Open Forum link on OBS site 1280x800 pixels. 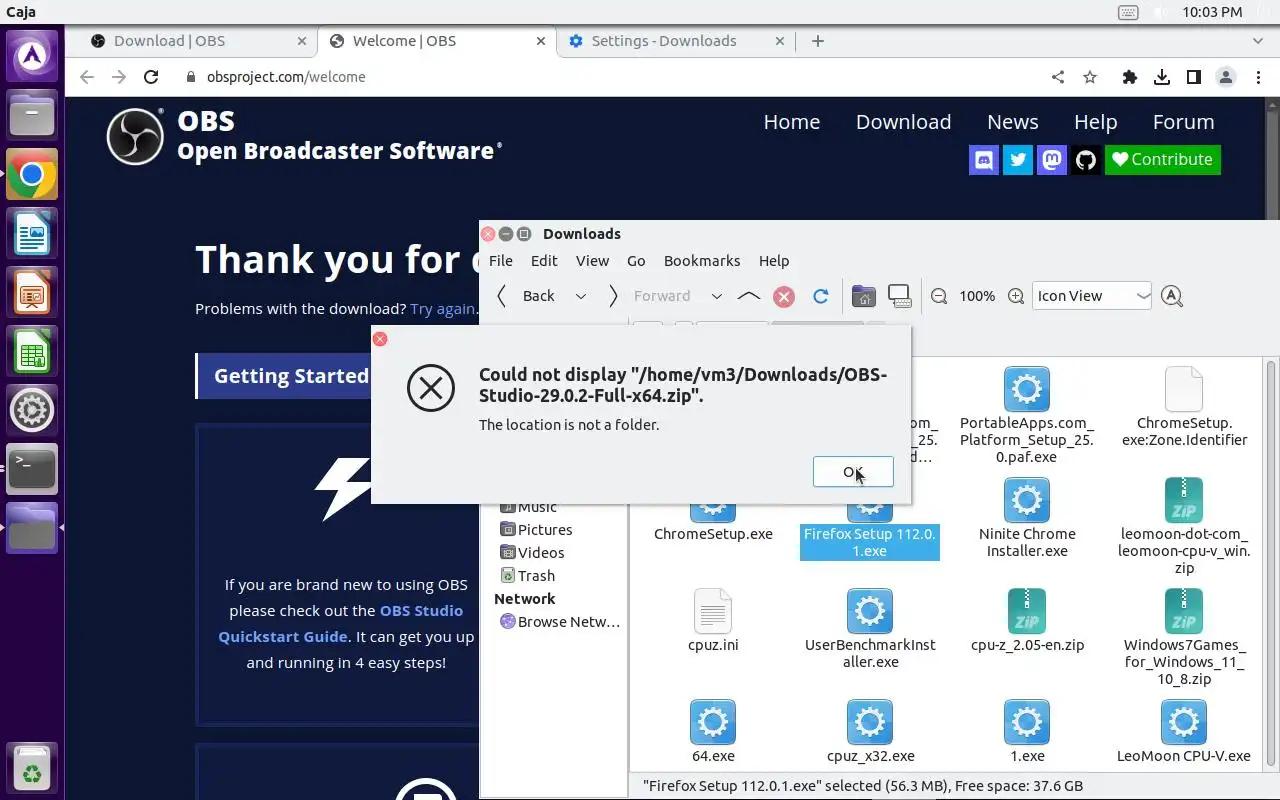point(1184,122)
